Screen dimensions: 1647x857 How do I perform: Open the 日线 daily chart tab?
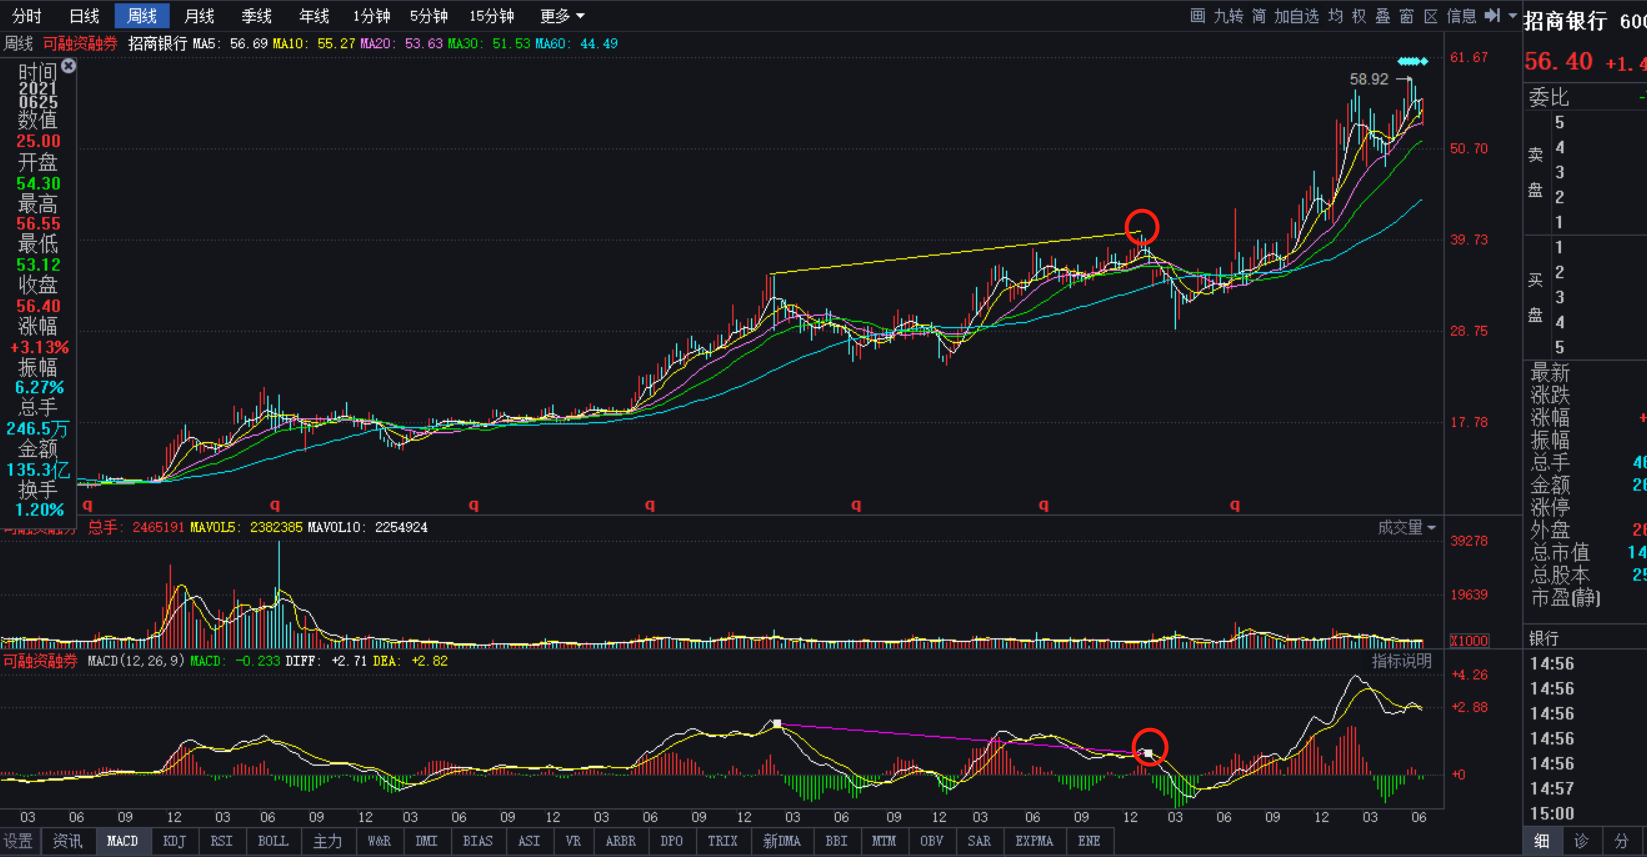[84, 16]
